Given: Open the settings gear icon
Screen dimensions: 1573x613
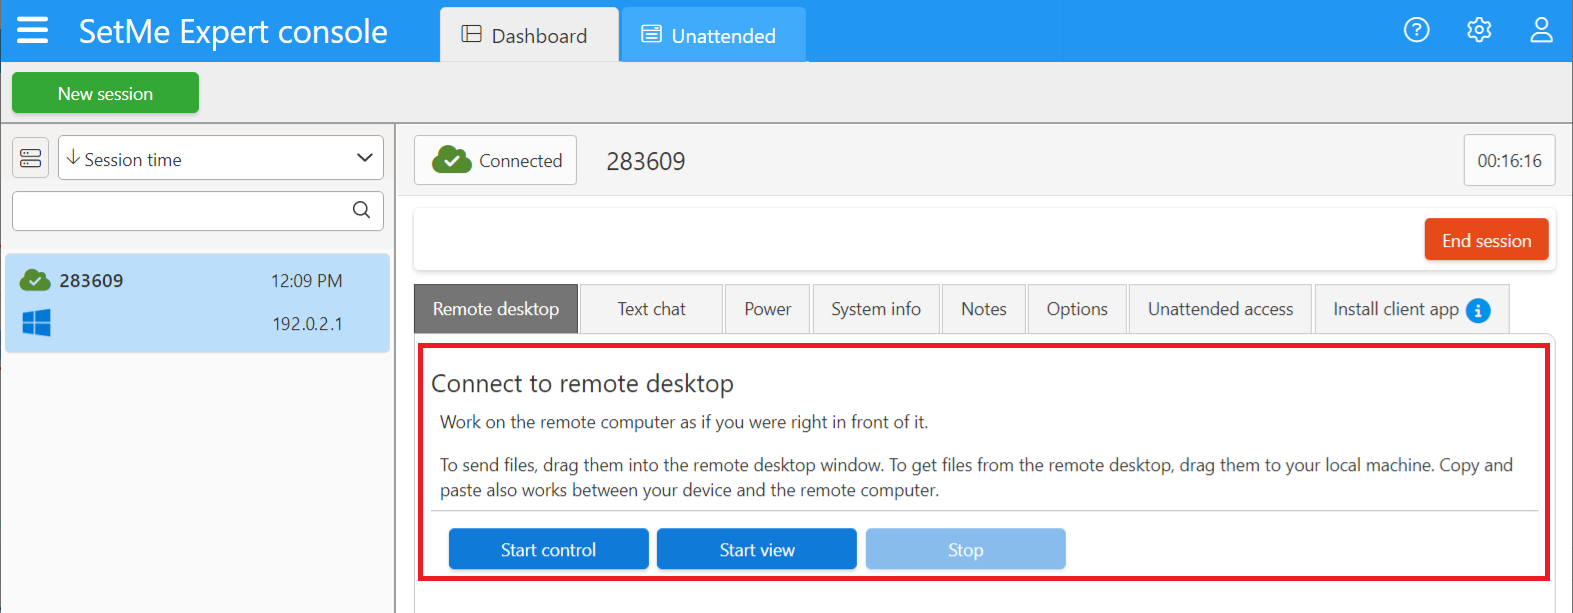Looking at the screenshot, I should [x=1479, y=30].
